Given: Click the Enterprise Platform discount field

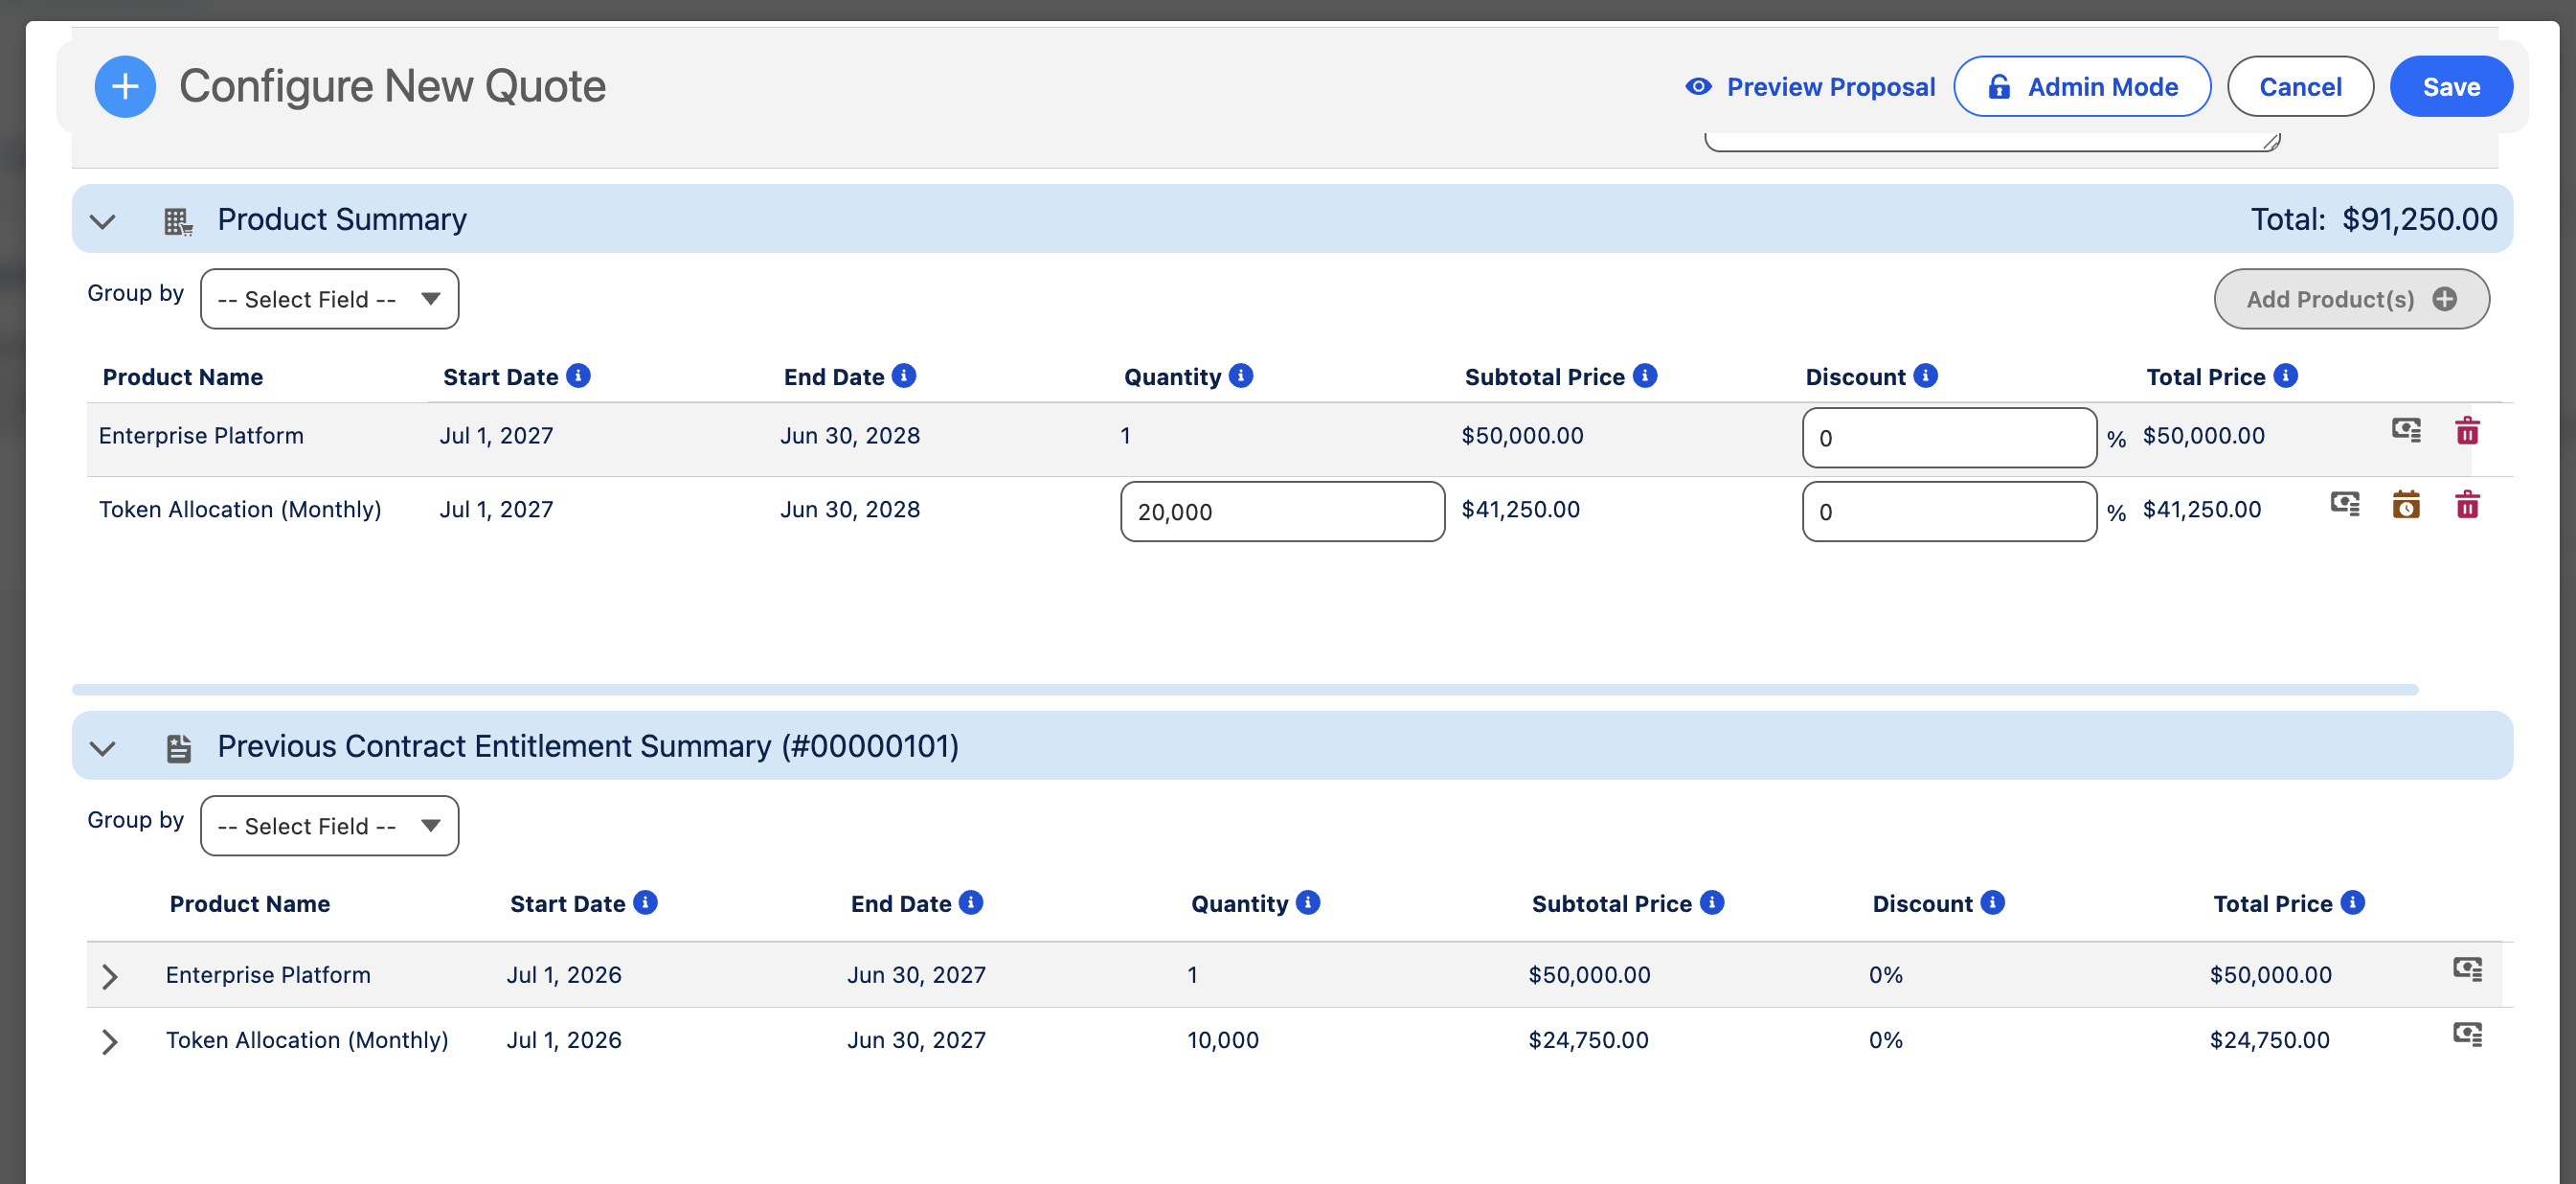Looking at the screenshot, I should pos(1949,438).
